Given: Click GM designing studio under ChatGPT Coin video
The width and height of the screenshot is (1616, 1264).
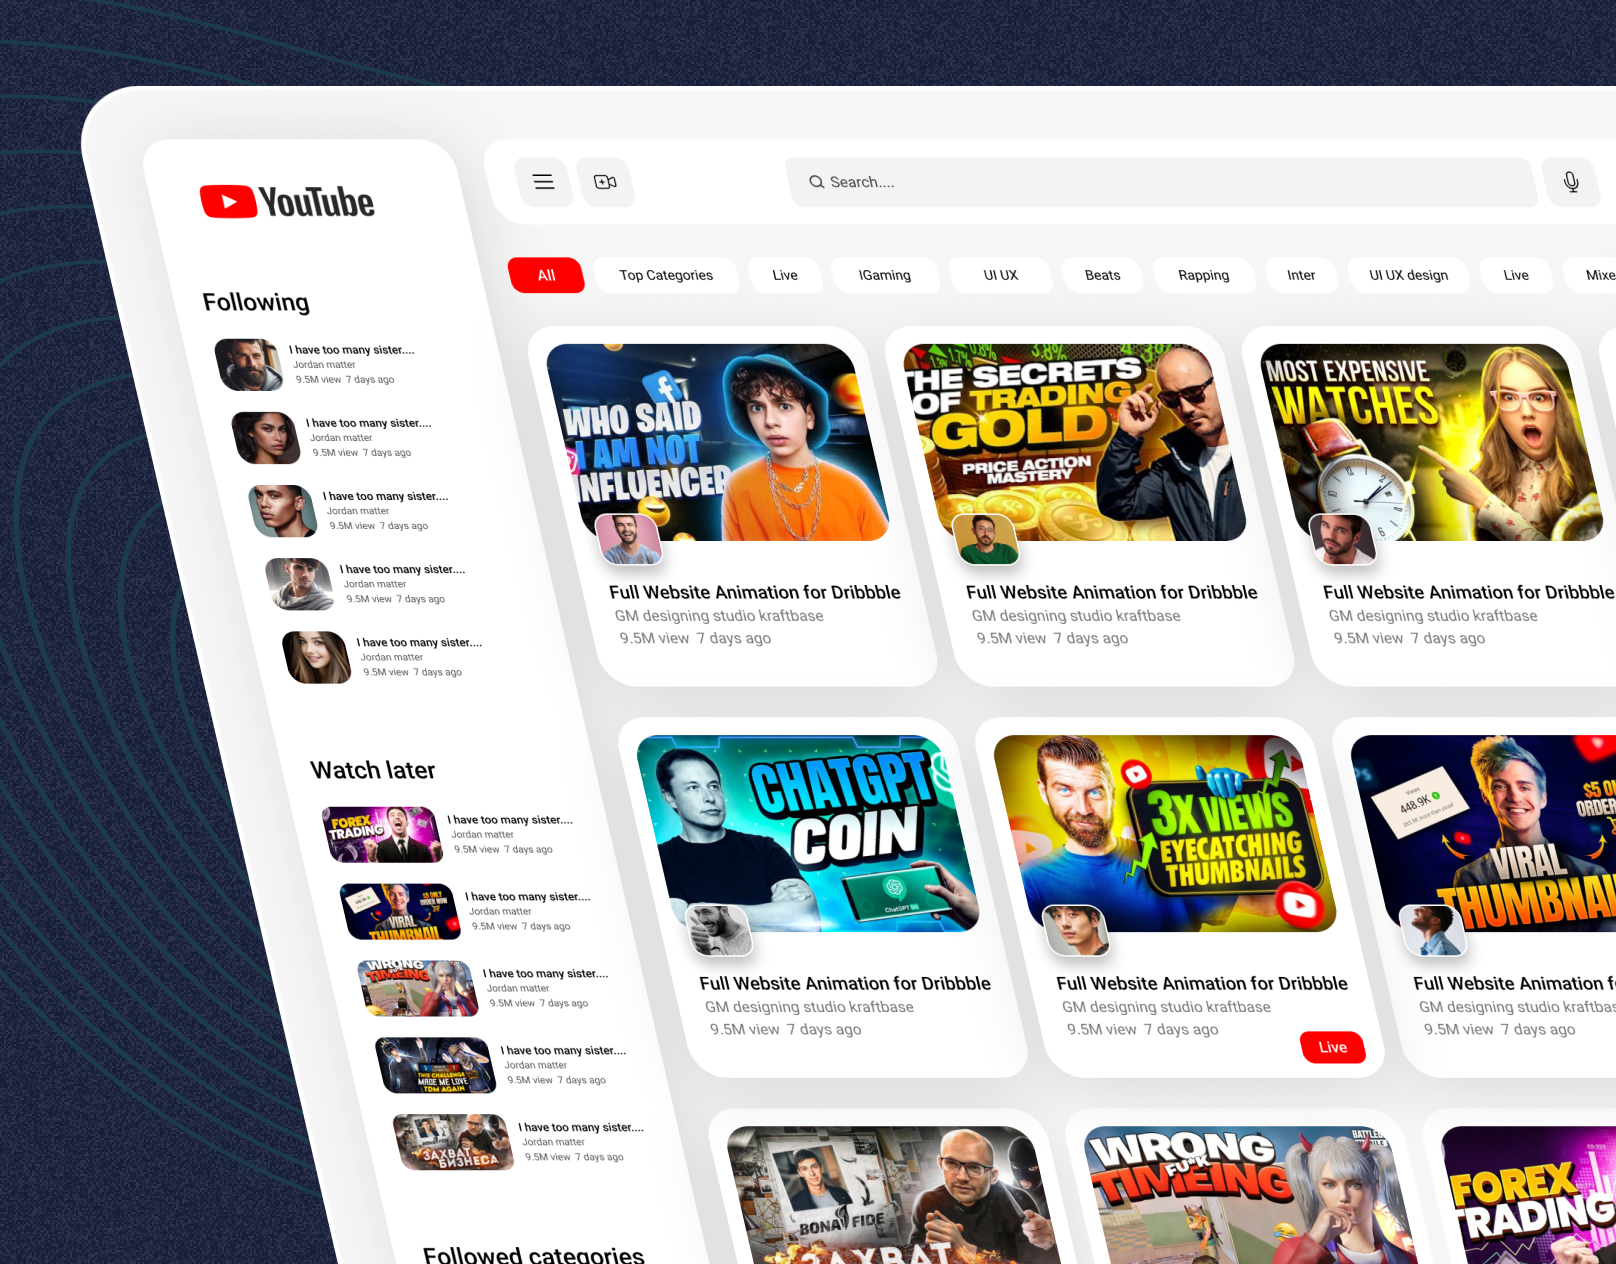Looking at the screenshot, I should (809, 1007).
